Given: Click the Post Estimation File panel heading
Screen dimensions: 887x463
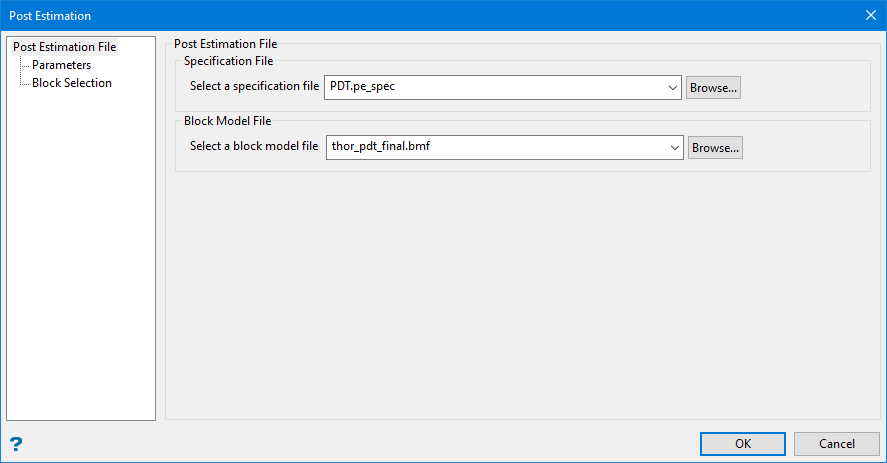Looking at the screenshot, I should coord(226,44).
